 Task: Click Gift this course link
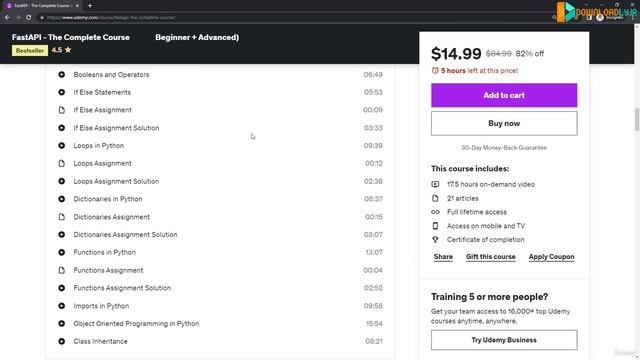coord(491,257)
